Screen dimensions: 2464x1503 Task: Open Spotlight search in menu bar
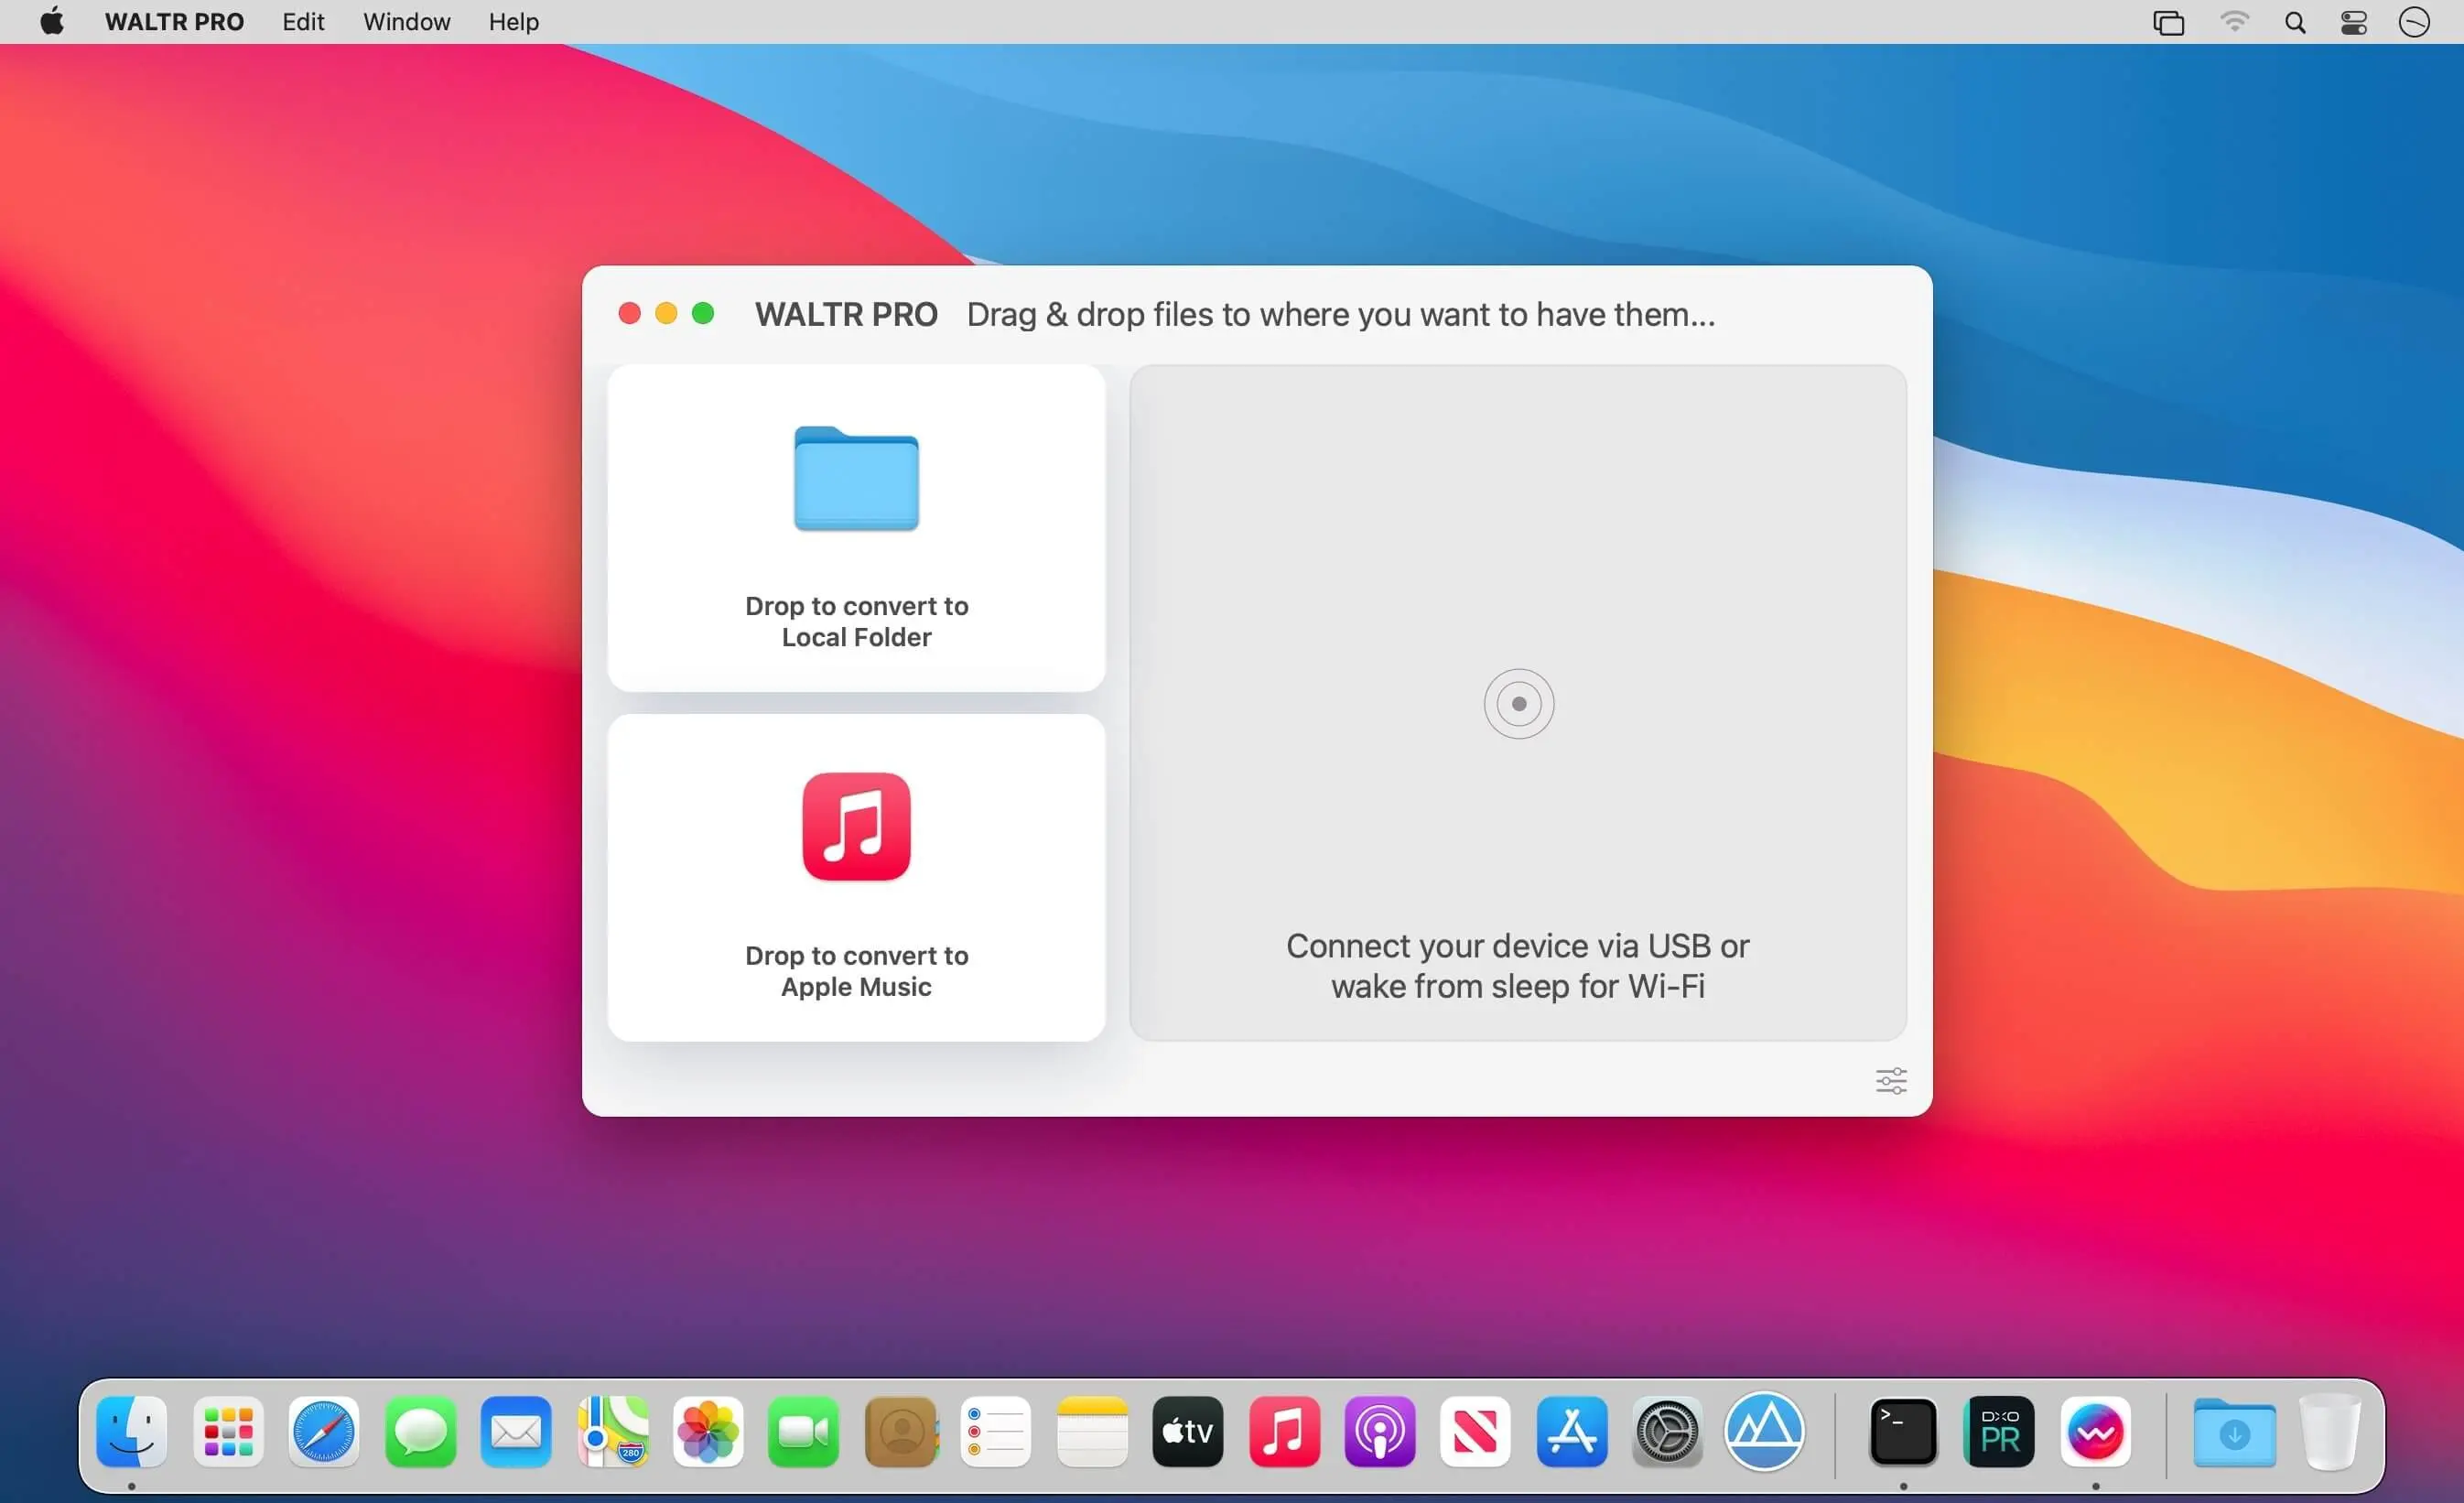pos(2295,22)
